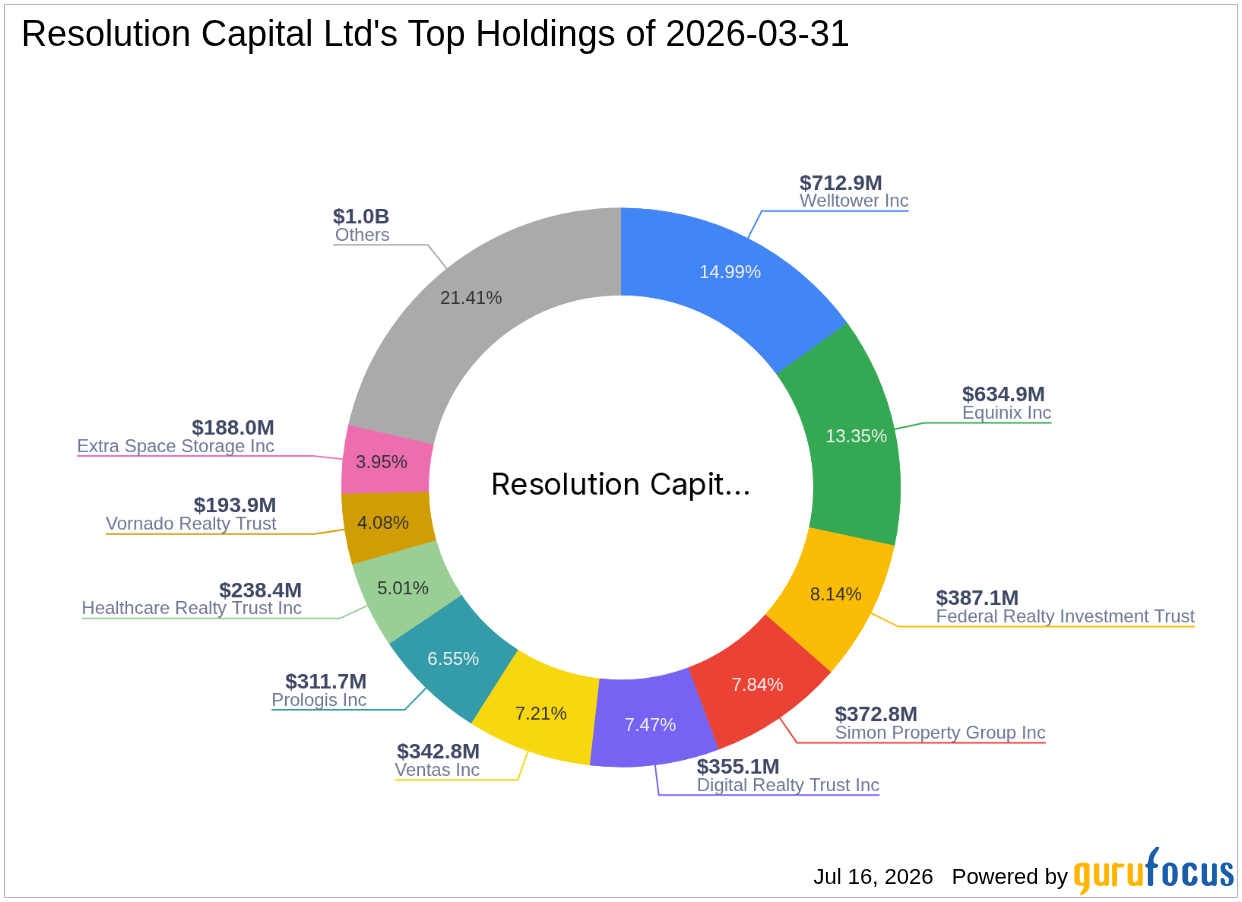Viewport: 1242px width, 902px height.
Task: Click the $188.0M value
Action: 233,427
